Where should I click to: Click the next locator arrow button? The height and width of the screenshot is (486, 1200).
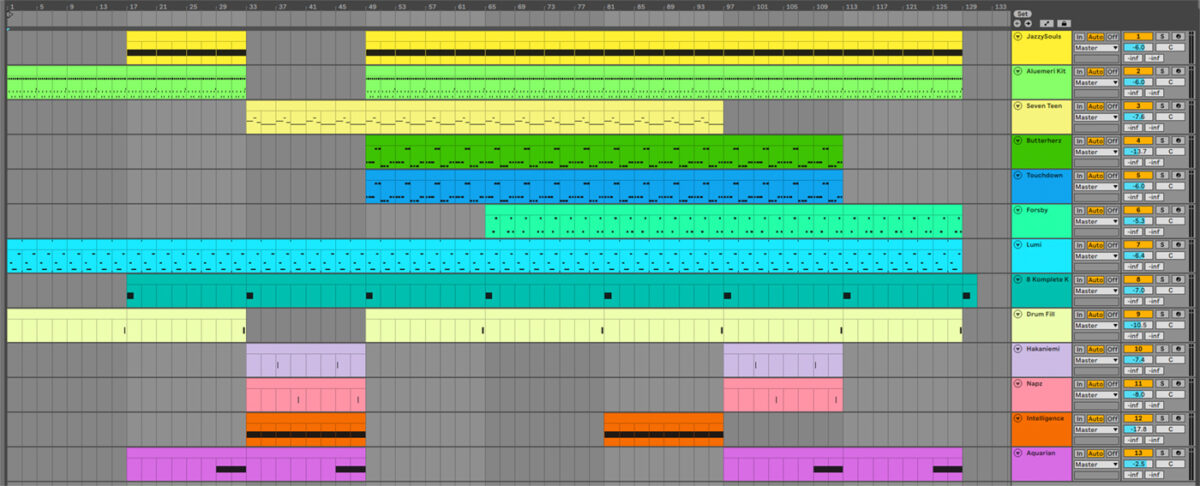[1028, 23]
